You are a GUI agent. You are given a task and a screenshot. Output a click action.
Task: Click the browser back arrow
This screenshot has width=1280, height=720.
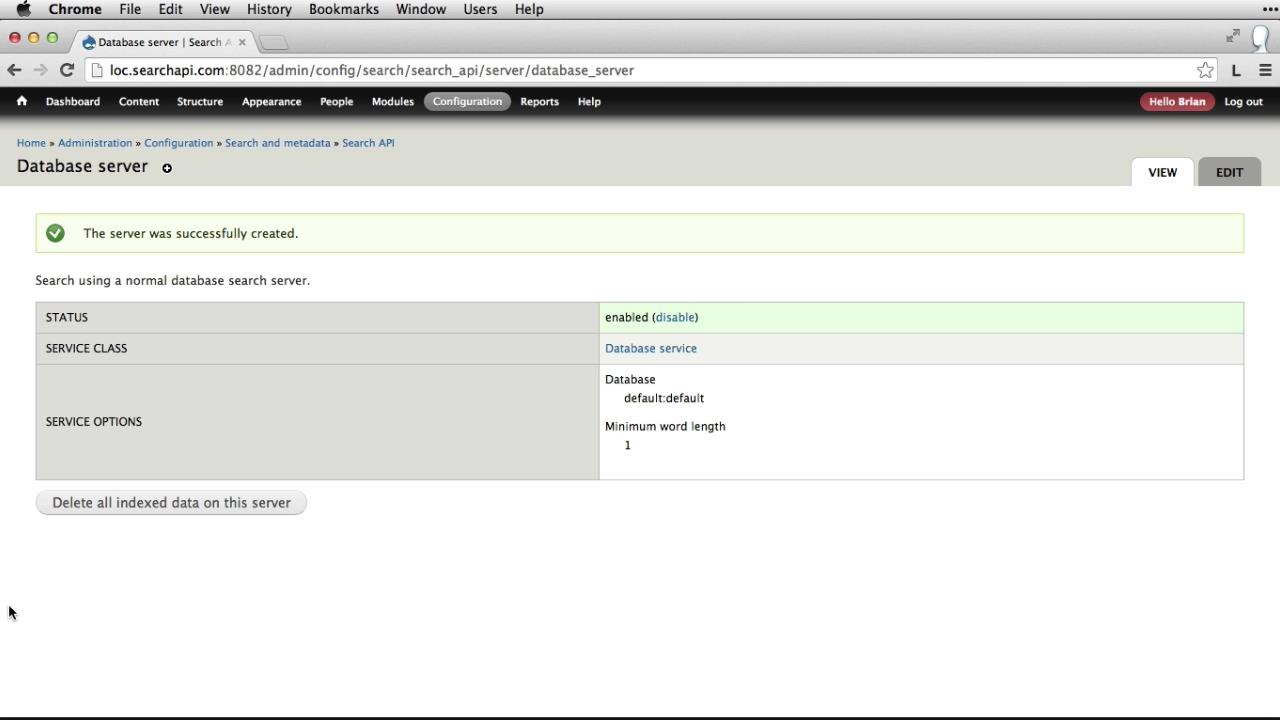pyautogui.click(x=14, y=70)
